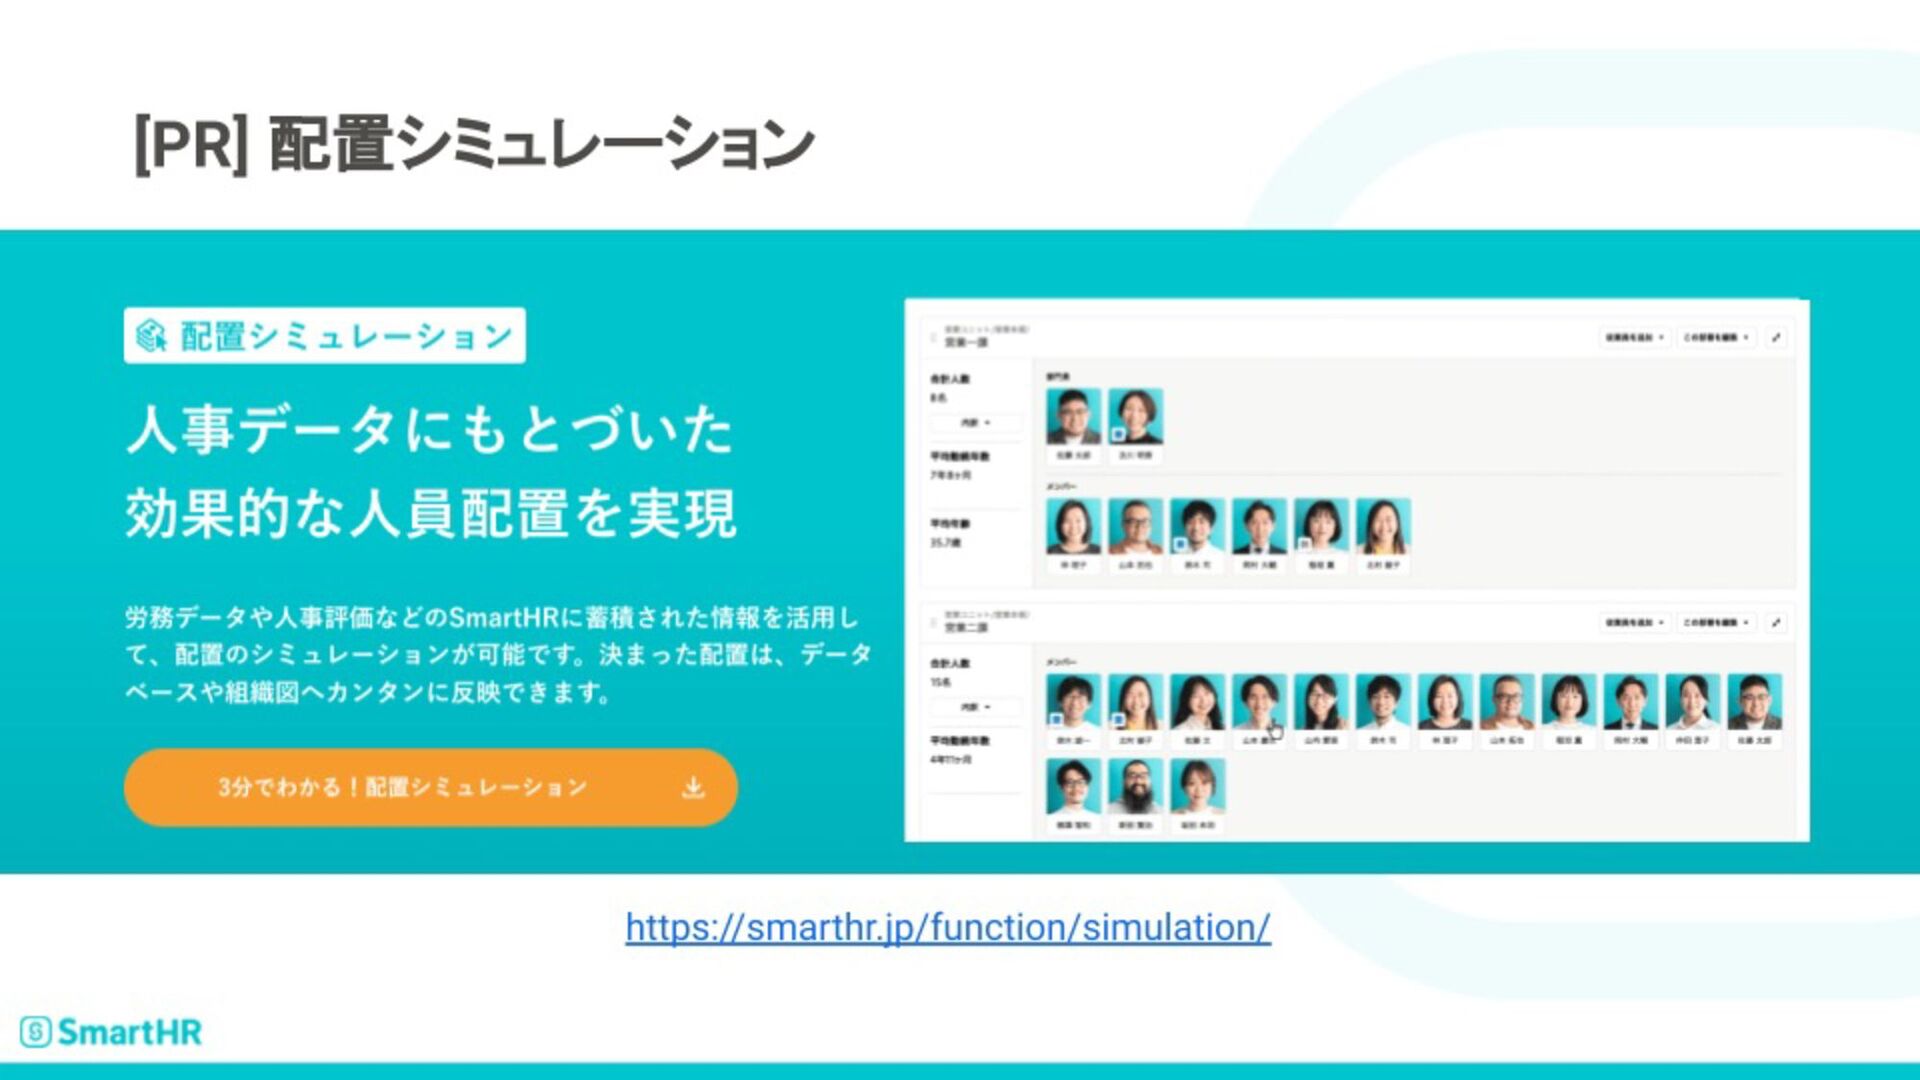Select the bearded member photo in 営業二課 second row
This screenshot has height=1080, width=1920.
pyautogui.click(x=1136, y=786)
